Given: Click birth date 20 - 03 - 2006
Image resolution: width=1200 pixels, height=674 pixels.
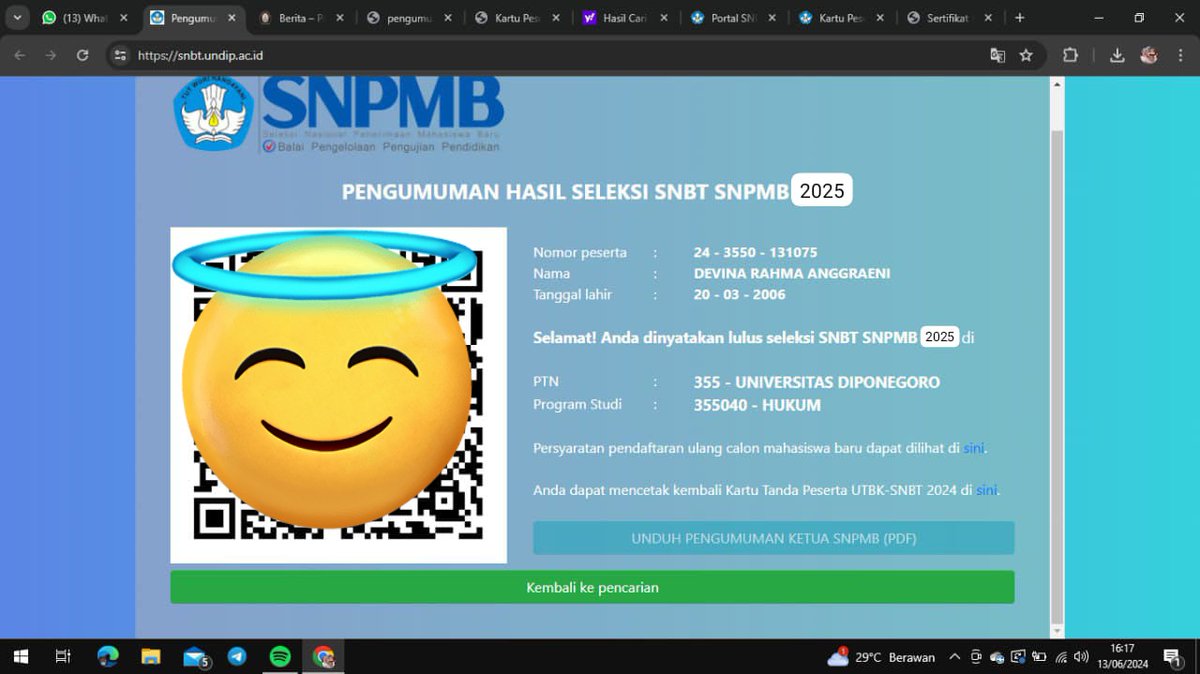Looking at the screenshot, I should pyautogui.click(x=739, y=294).
